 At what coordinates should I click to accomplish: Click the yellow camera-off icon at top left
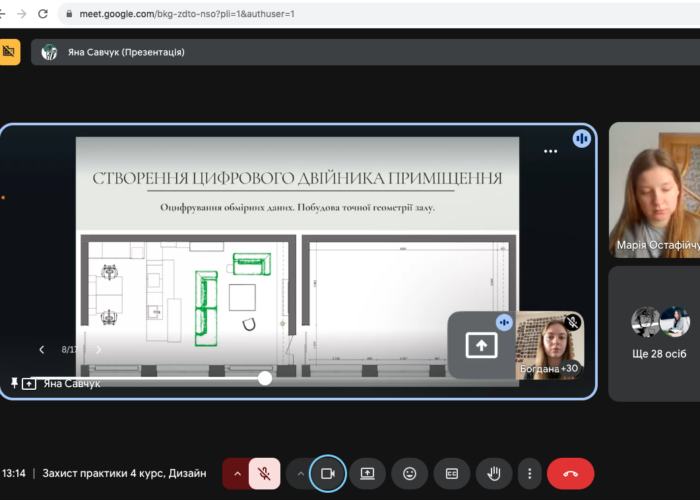10,52
